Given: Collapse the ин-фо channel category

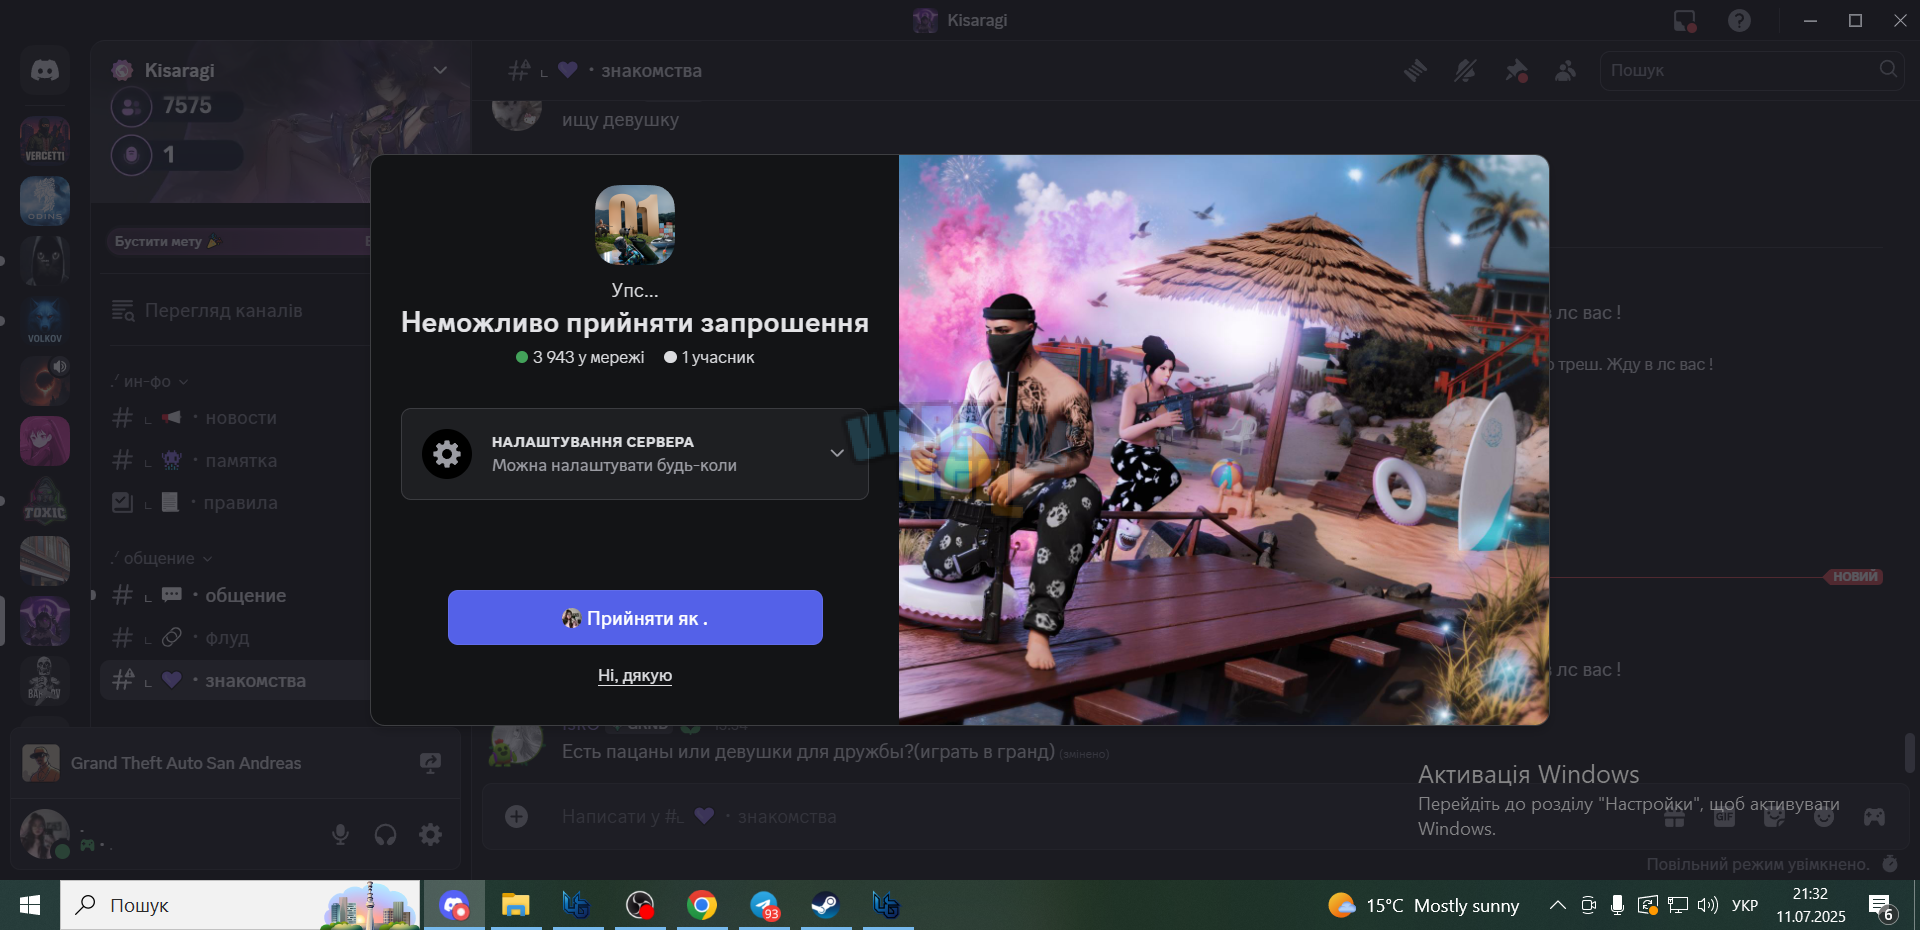Looking at the screenshot, I should click(149, 382).
